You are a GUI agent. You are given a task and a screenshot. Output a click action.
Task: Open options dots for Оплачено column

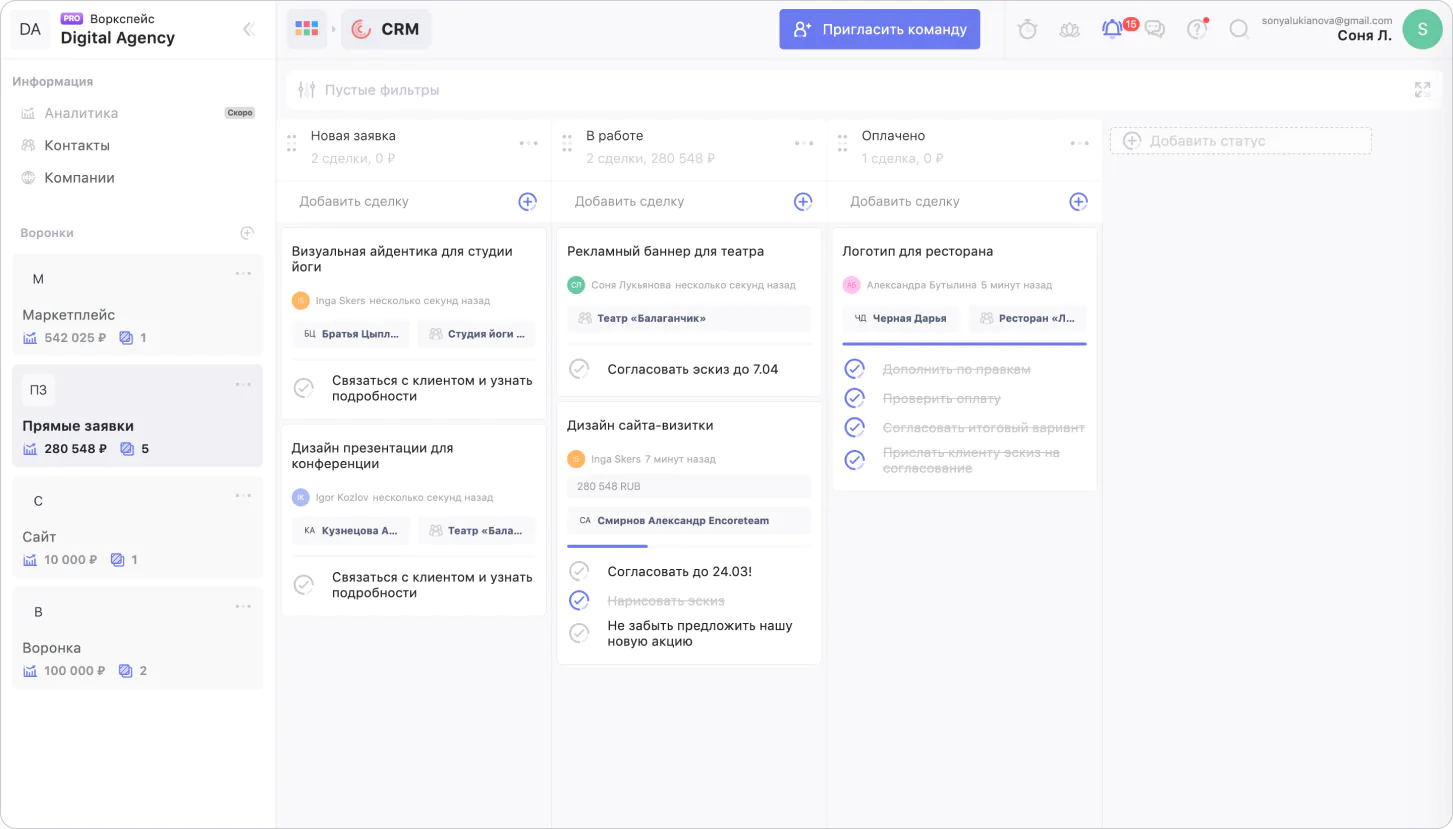click(x=1080, y=143)
